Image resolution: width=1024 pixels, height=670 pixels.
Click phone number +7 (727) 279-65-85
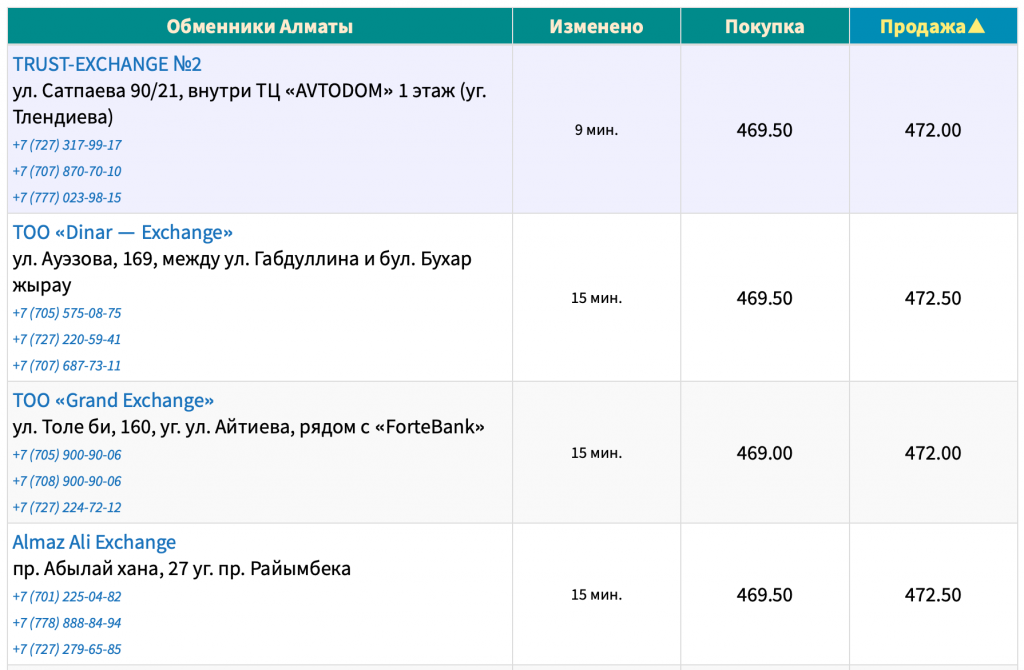pos(67,648)
